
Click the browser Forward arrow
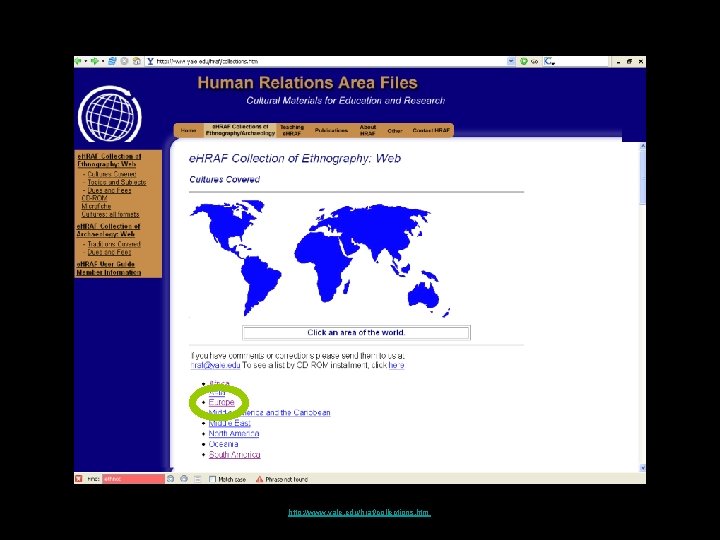coord(95,61)
